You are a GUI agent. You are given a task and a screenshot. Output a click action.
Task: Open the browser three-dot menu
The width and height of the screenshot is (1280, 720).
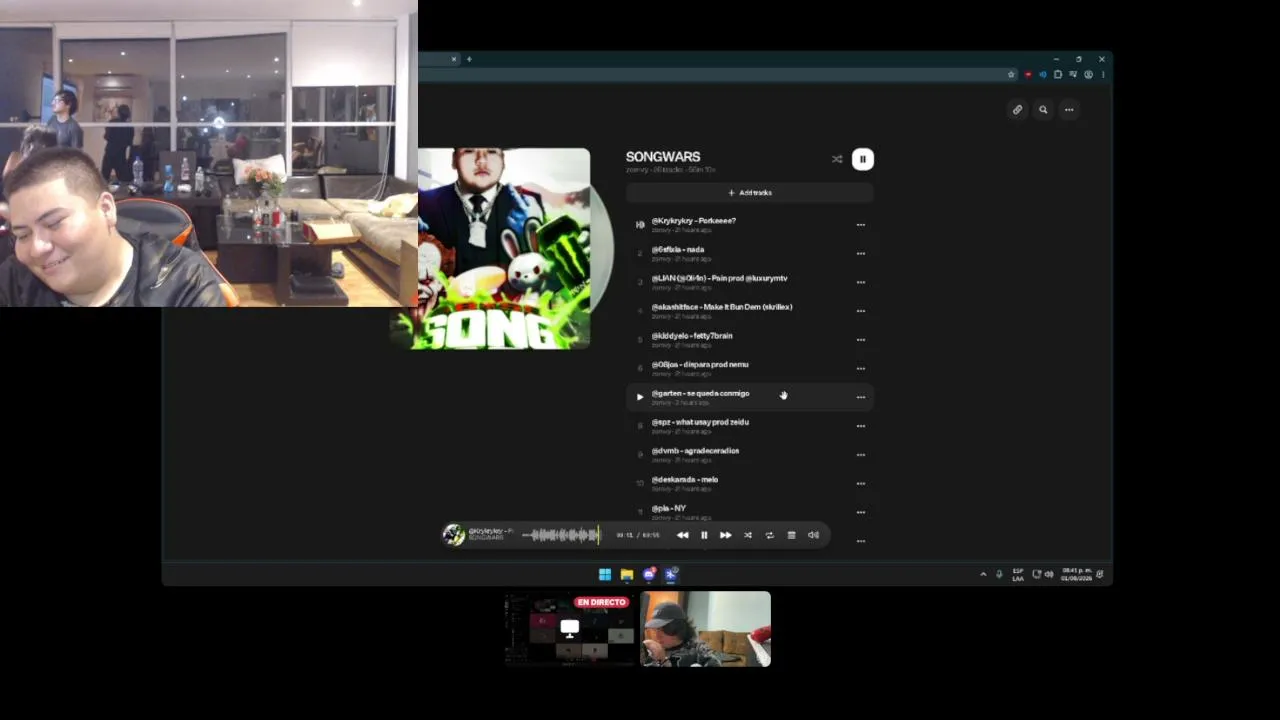point(1103,75)
